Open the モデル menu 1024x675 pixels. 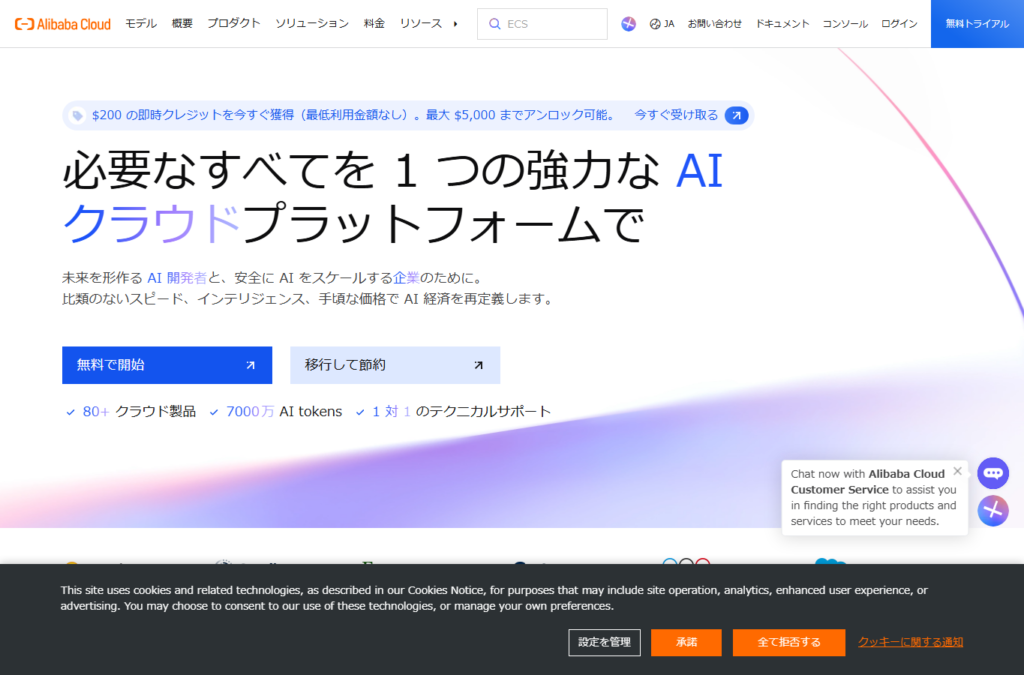(x=141, y=24)
